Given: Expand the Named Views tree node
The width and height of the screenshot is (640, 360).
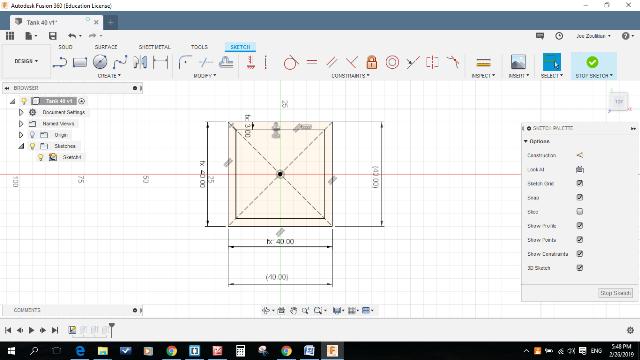Looking at the screenshot, I should [x=21, y=123].
